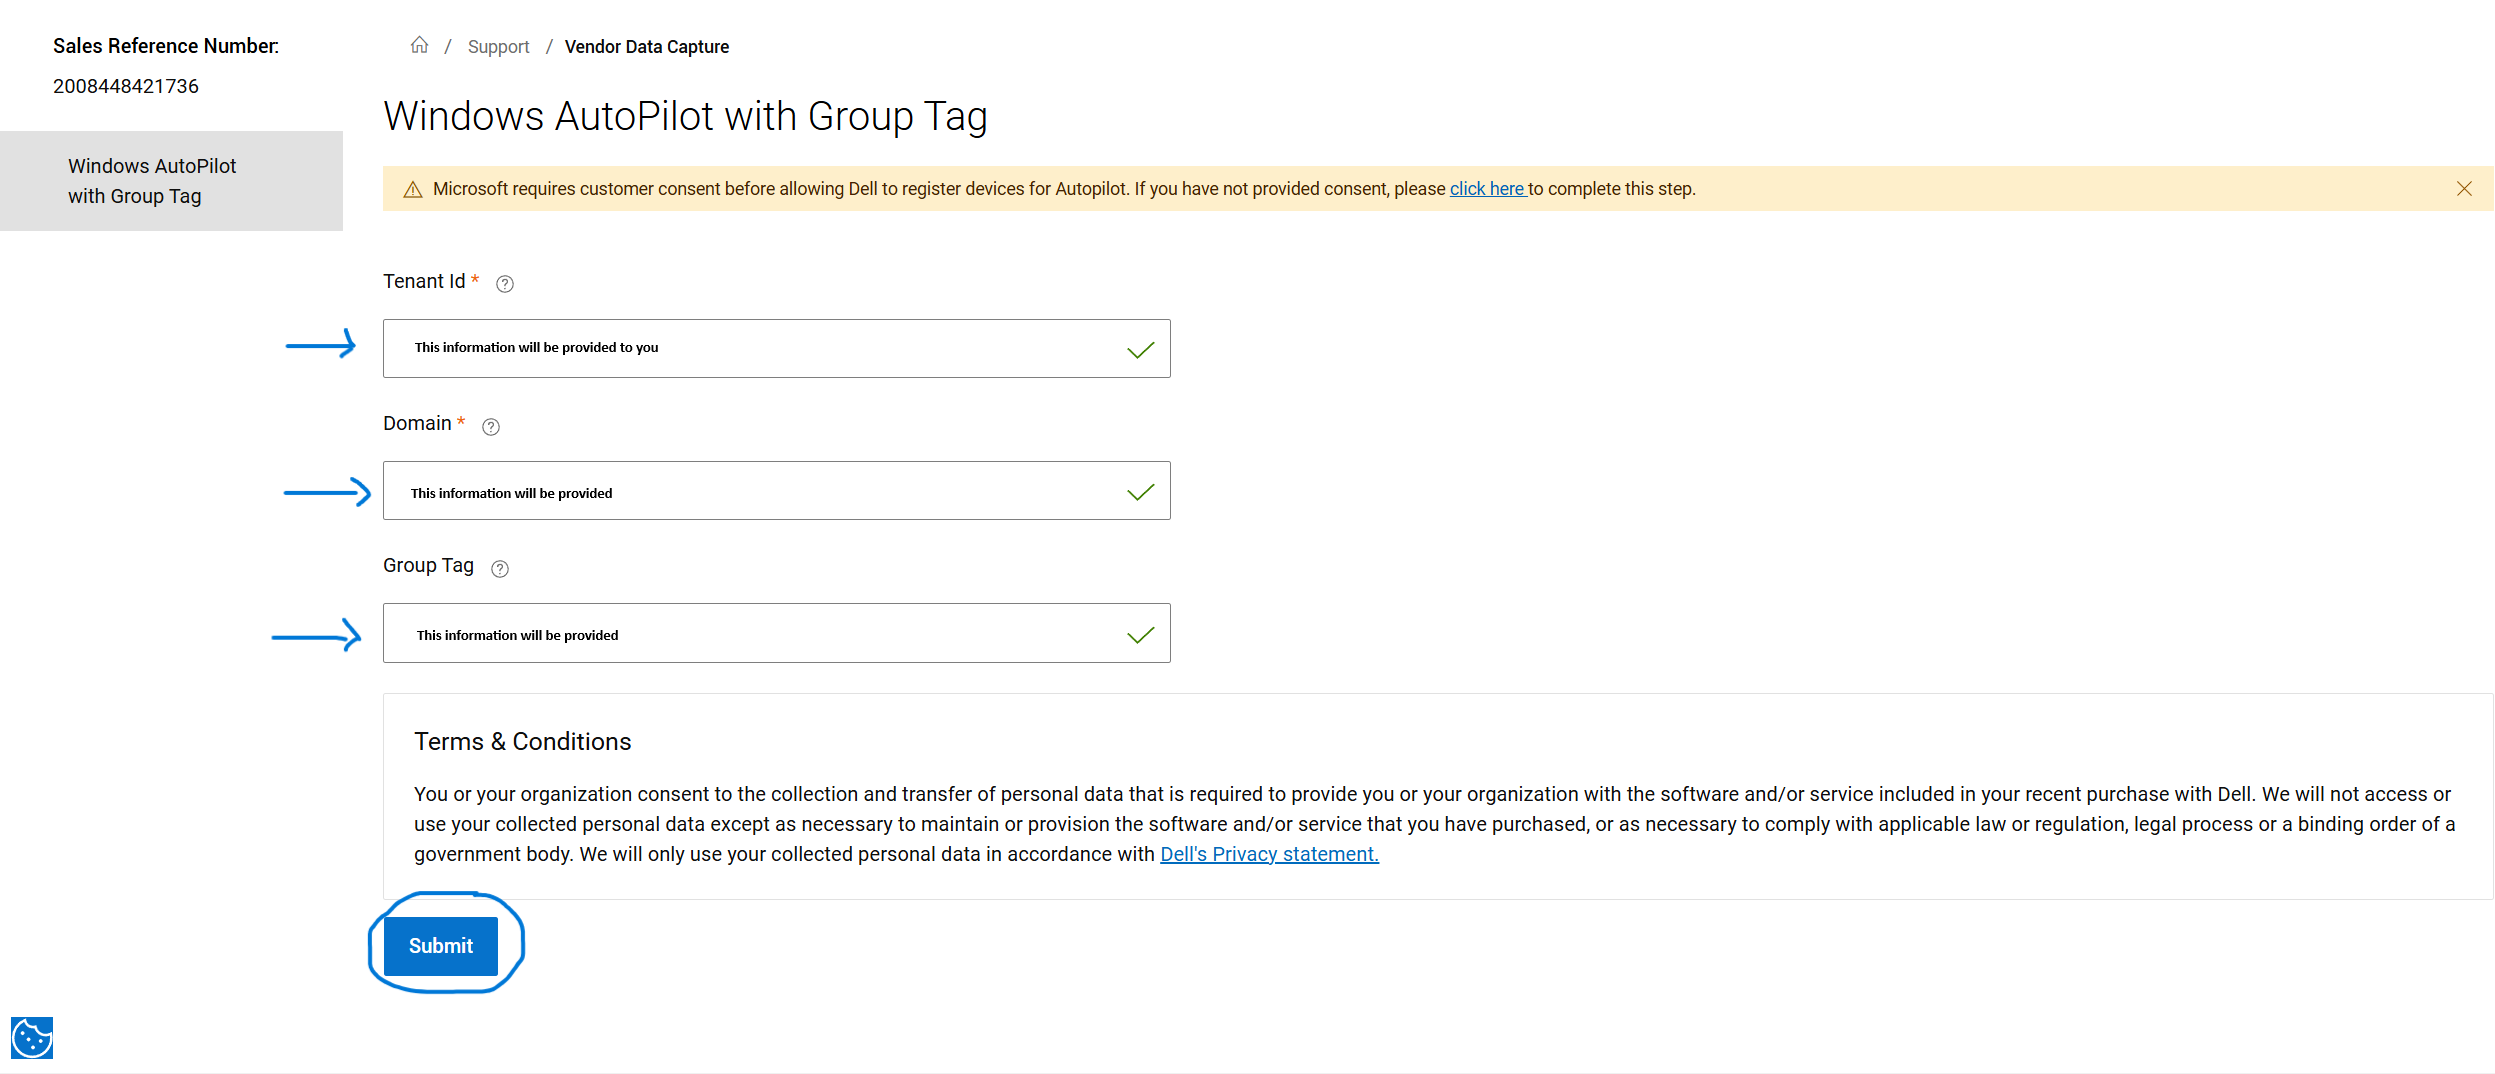Click the warning triangle icon in banner
Screen dimensions: 2495x1074
(412, 190)
